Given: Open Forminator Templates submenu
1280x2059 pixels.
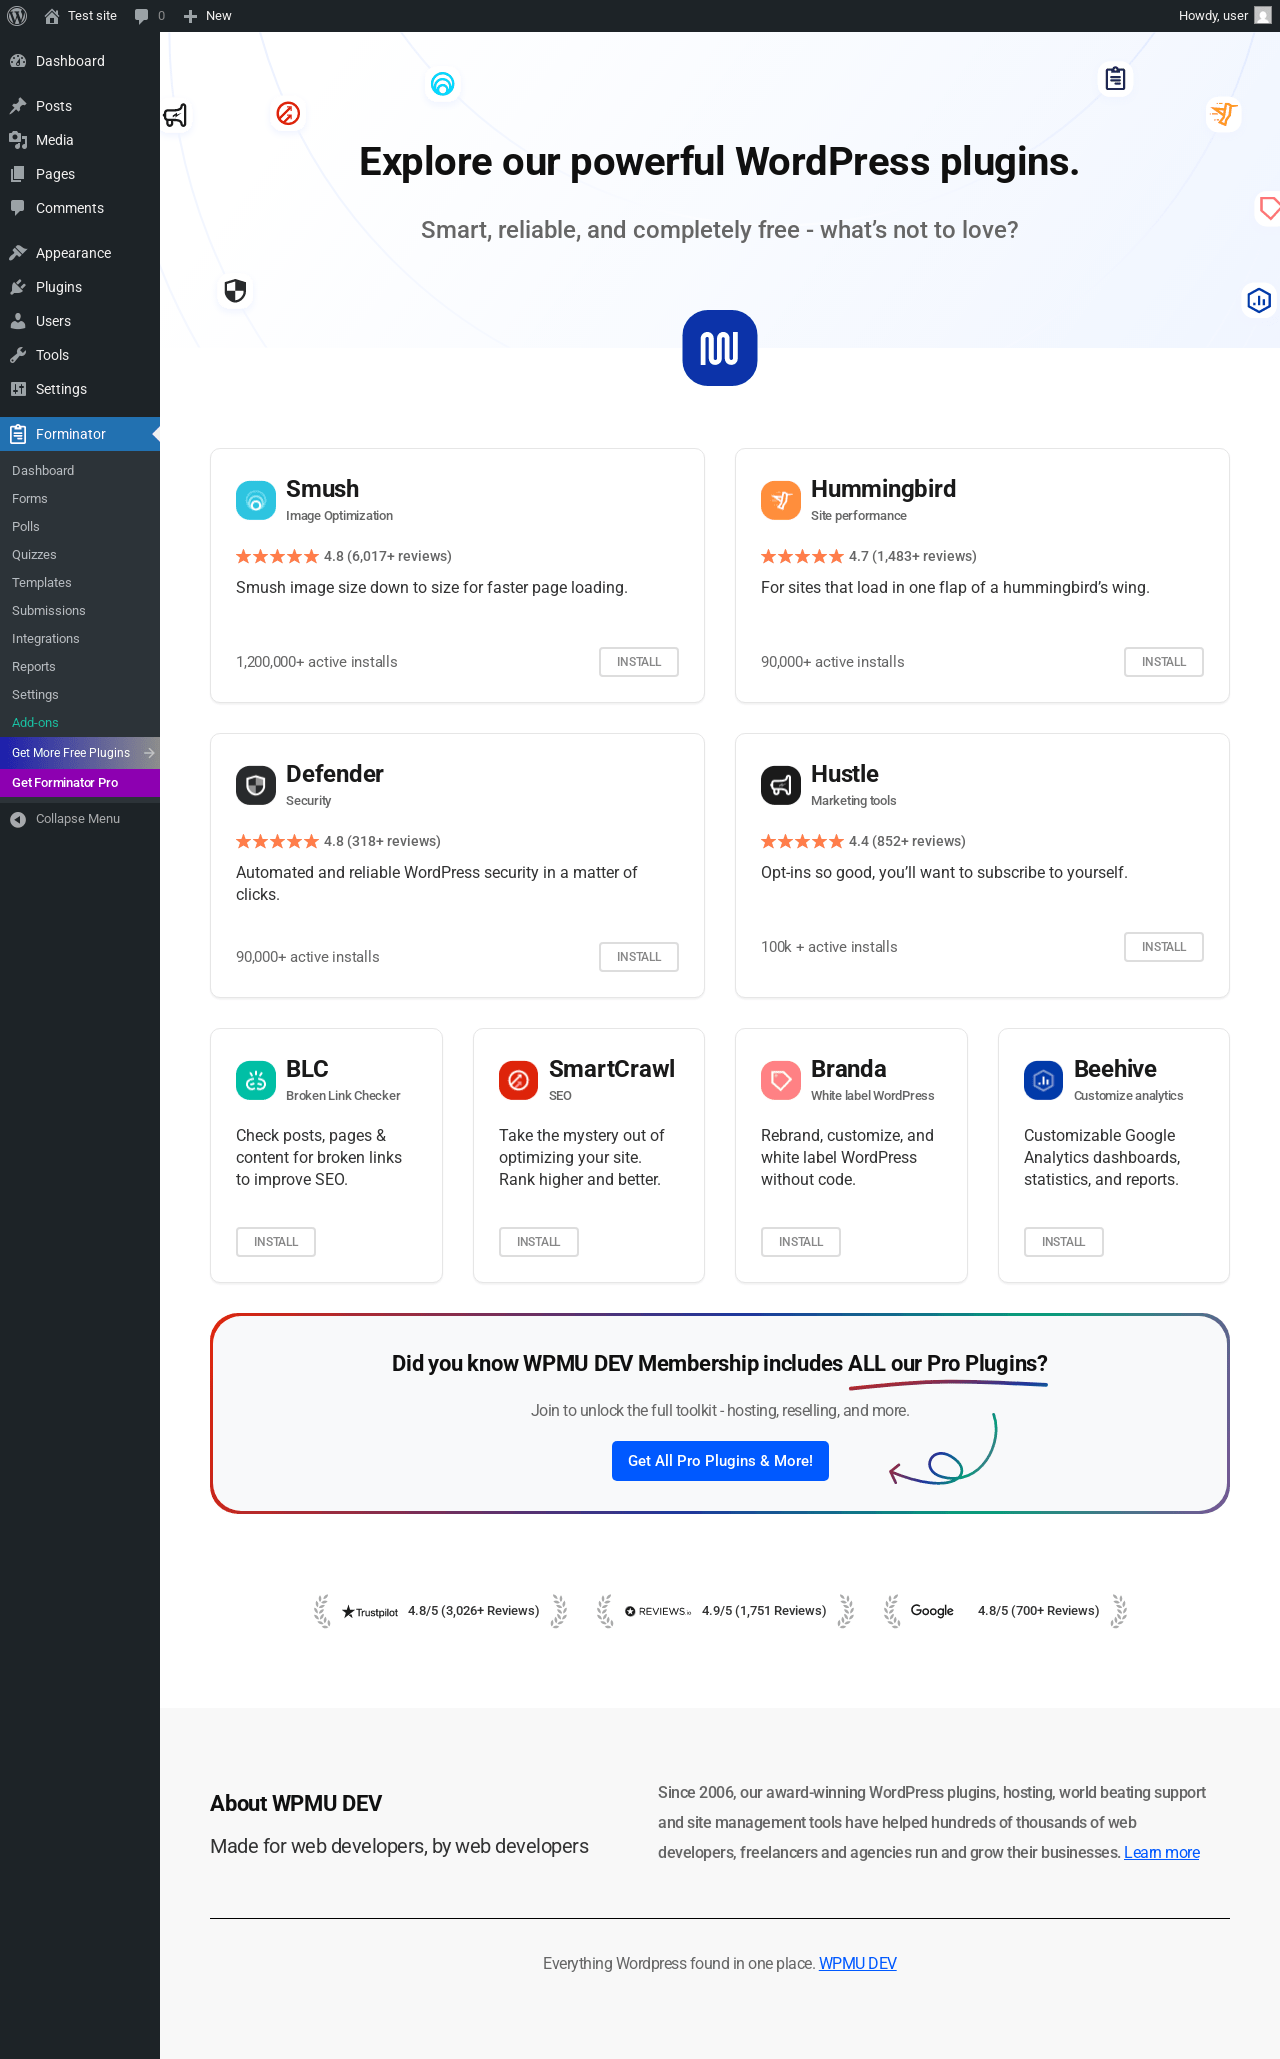Looking at the screenshot, I should click(x=80, y=583).
